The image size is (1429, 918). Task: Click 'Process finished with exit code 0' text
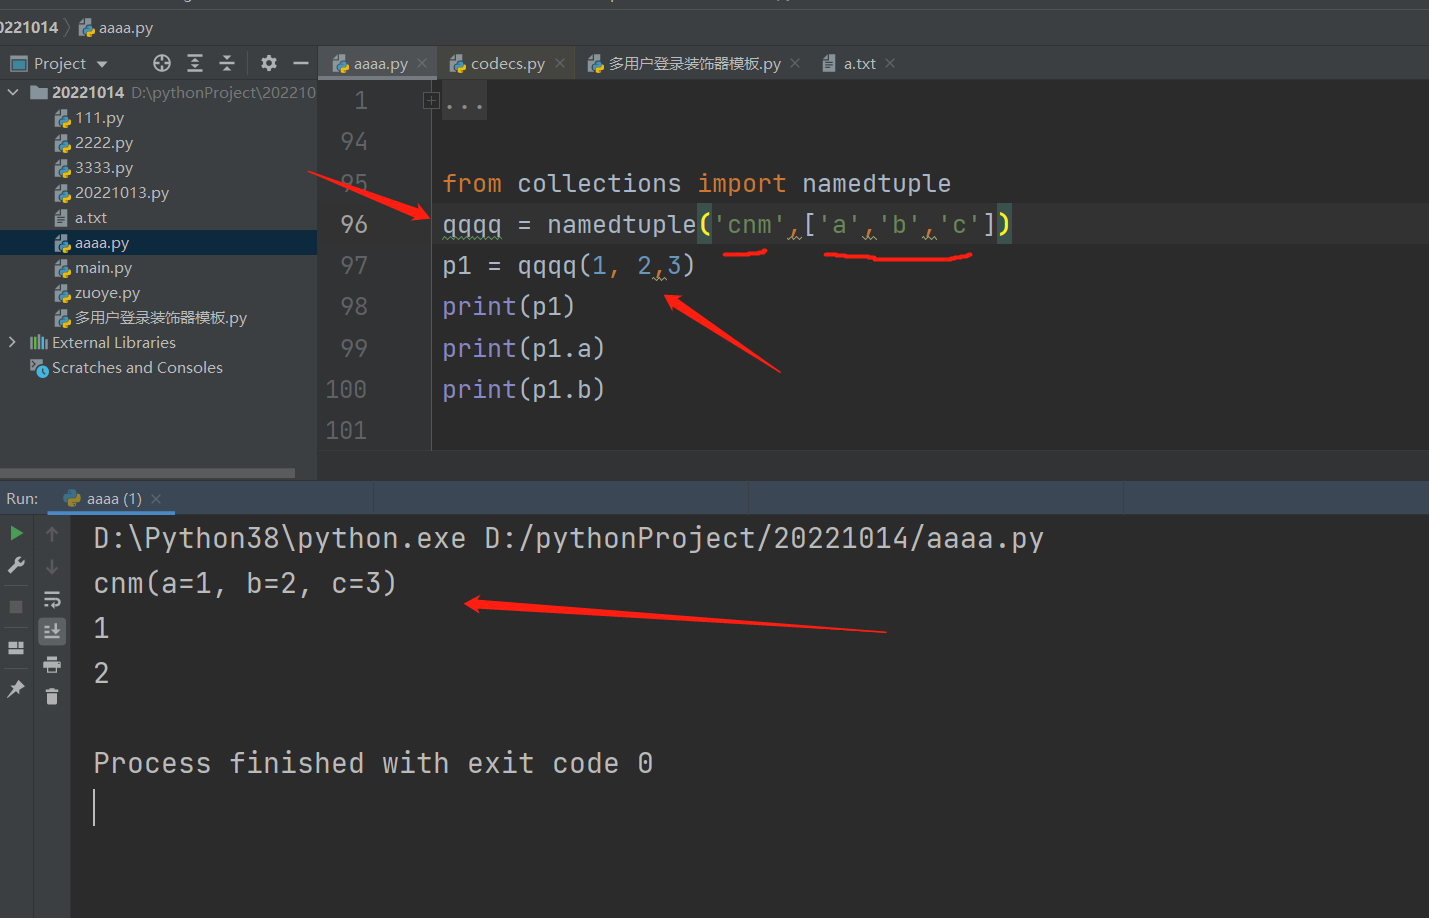373,763
